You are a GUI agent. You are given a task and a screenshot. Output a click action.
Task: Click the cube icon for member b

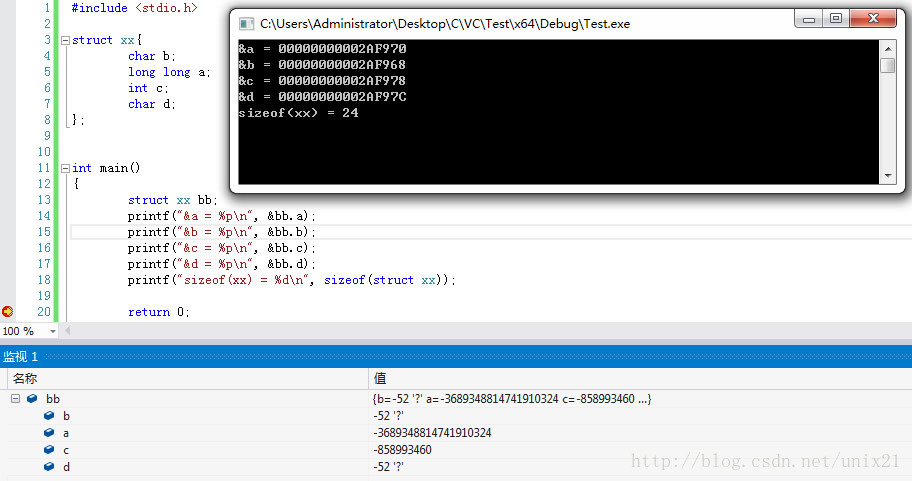click(49, 416)
